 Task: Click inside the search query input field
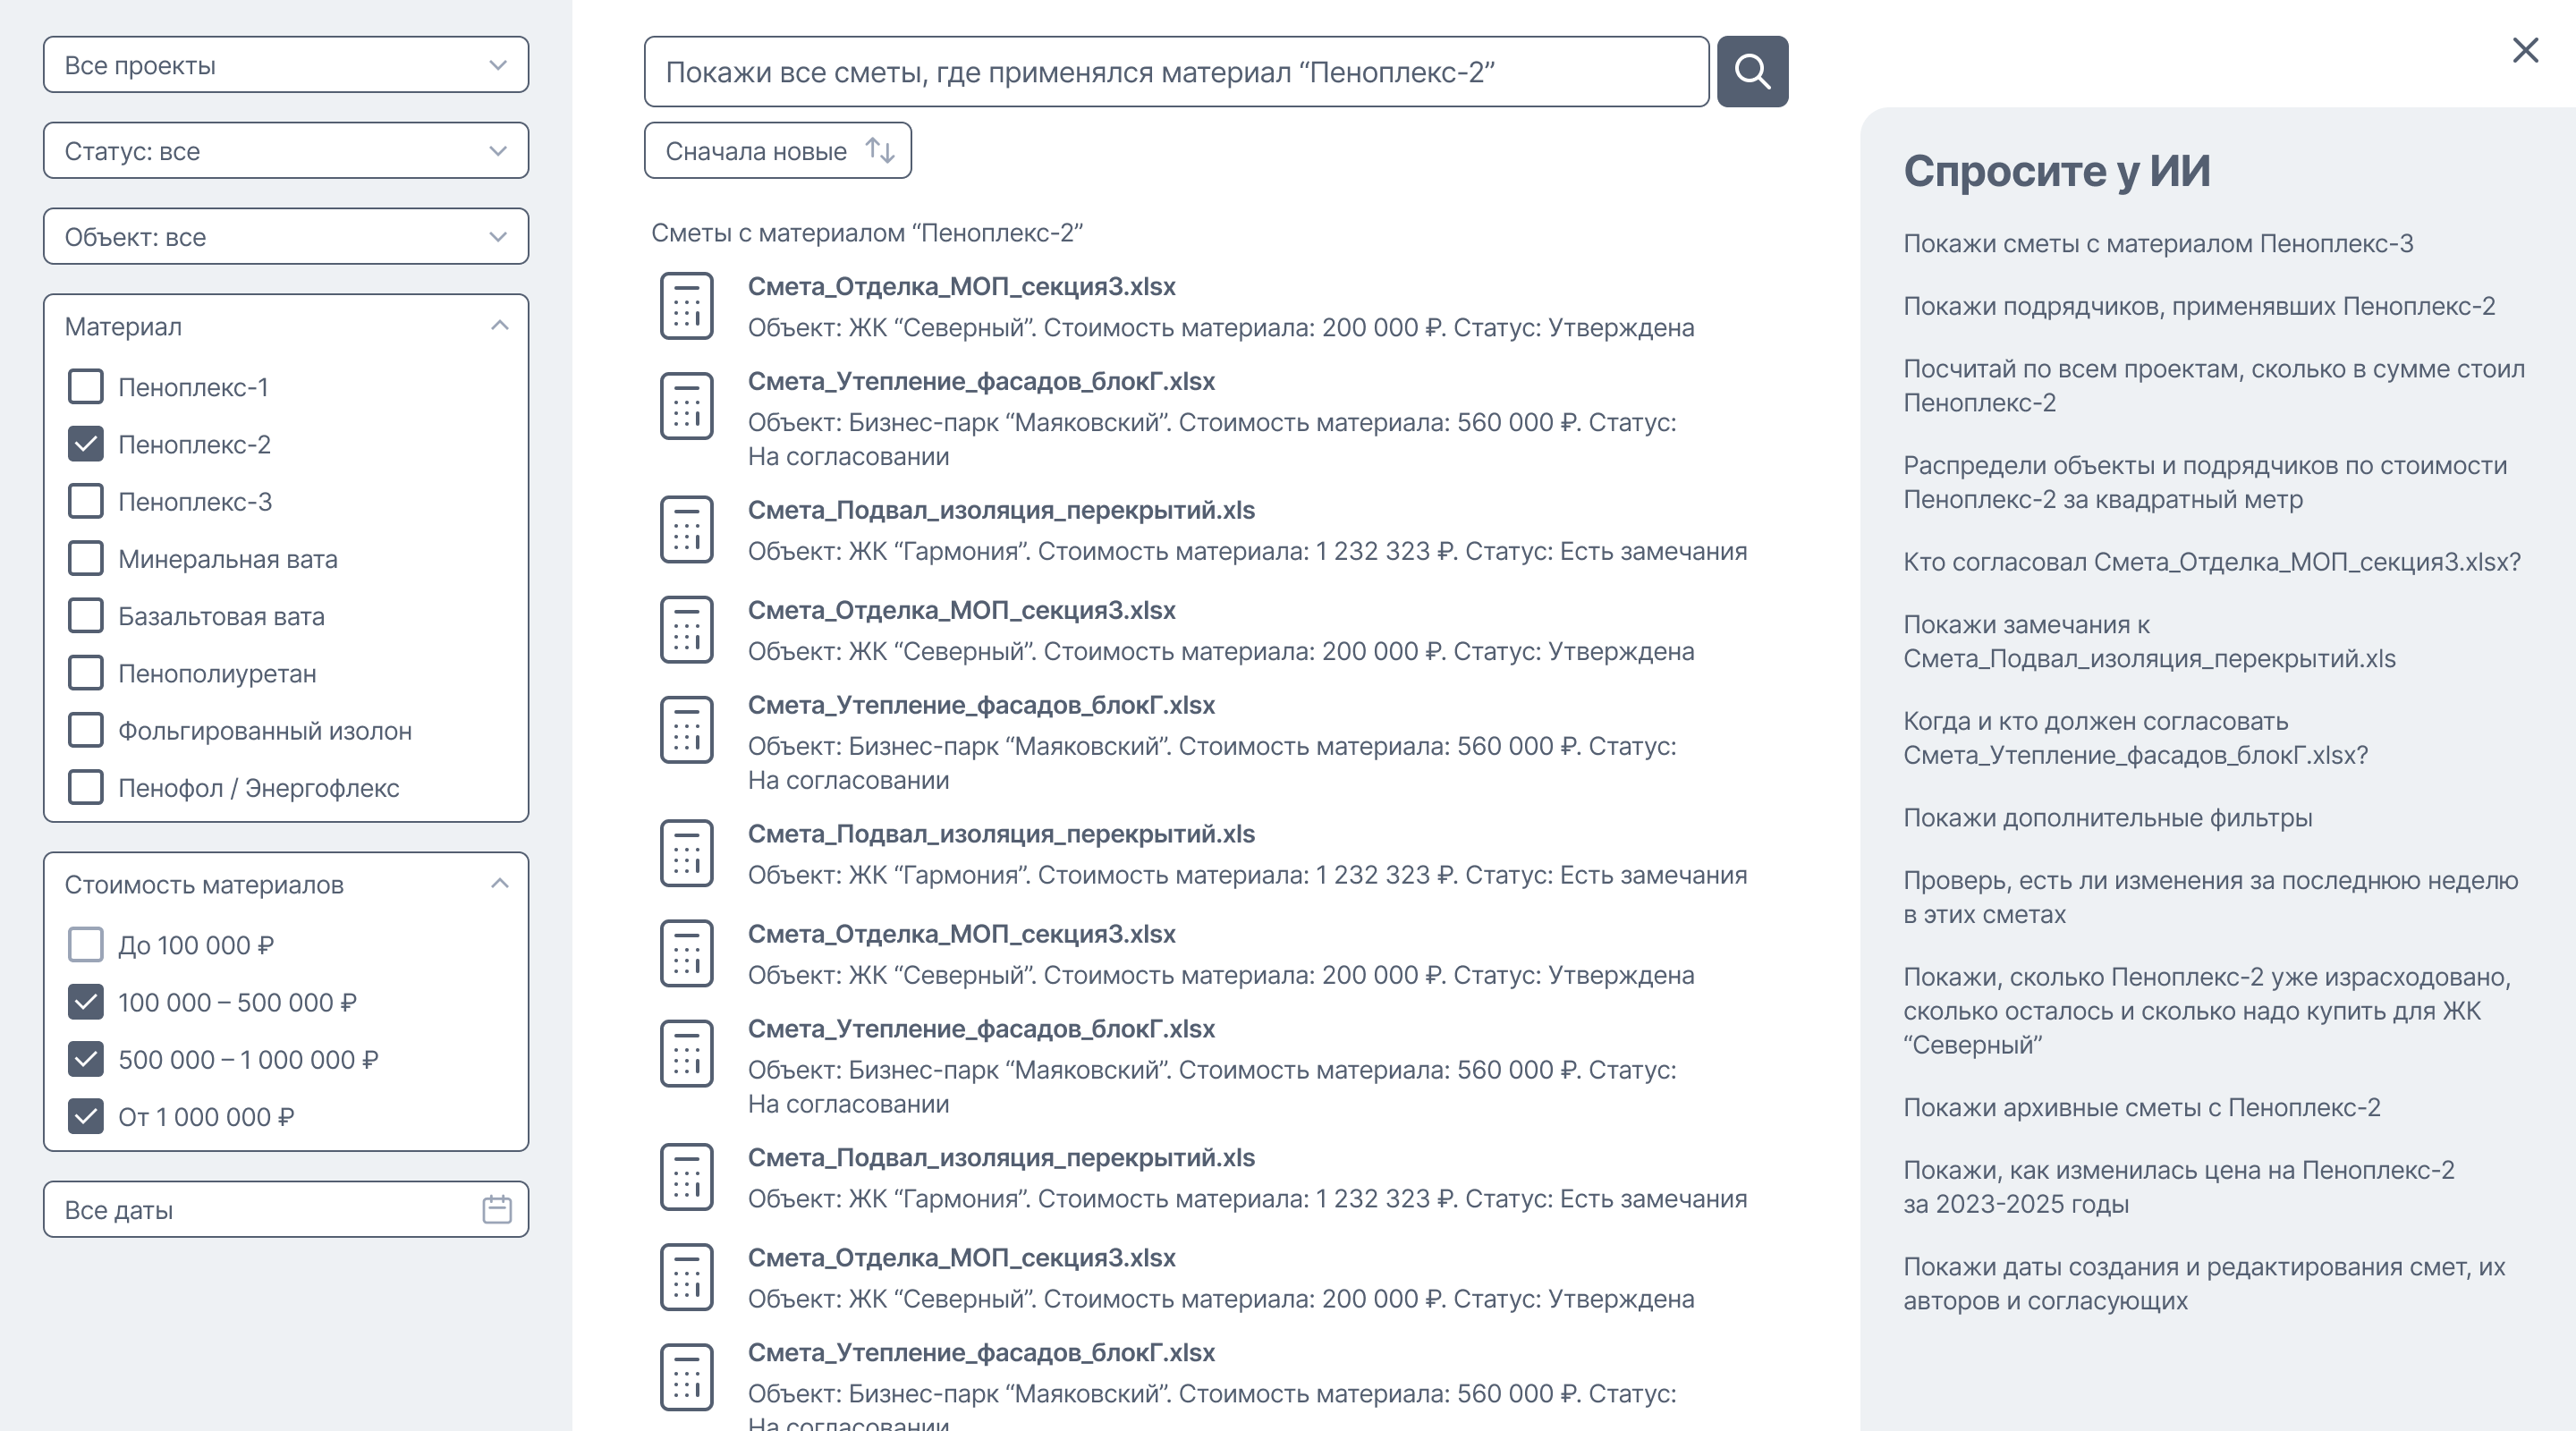1176,72
